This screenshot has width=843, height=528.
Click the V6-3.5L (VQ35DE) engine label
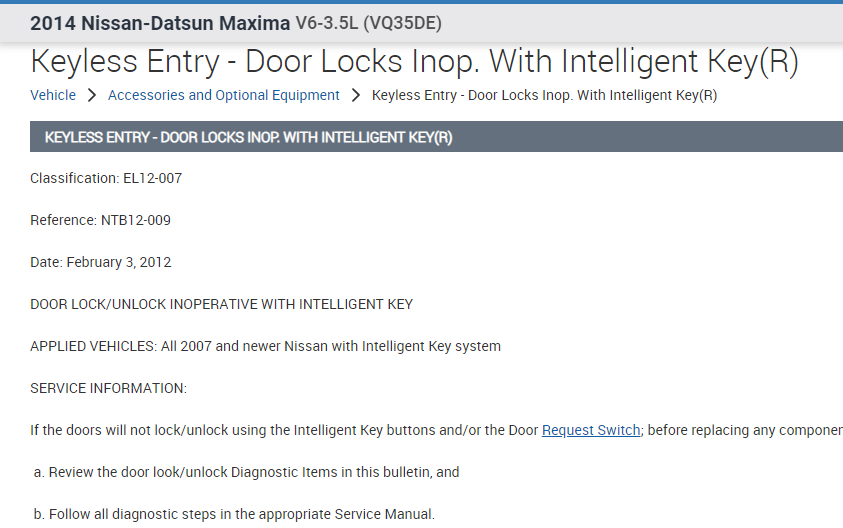click(x=368, y=22)
